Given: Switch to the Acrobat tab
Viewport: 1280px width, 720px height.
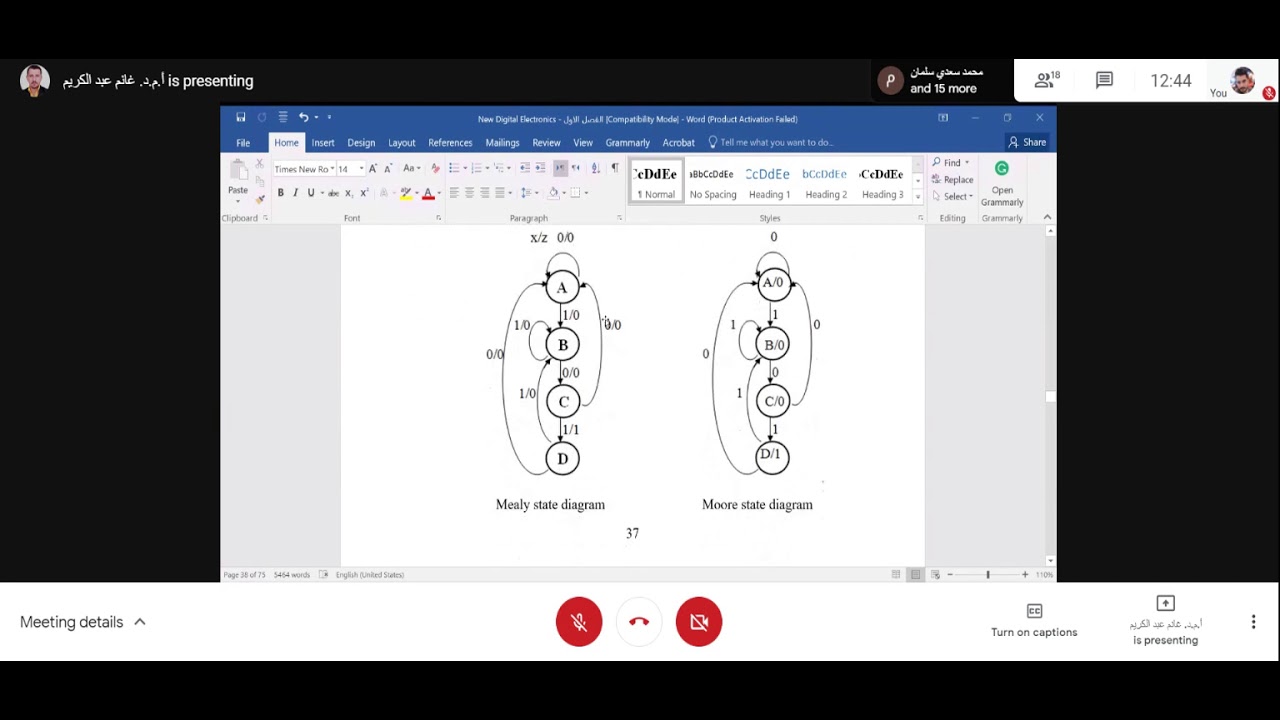Looking at the screenshot, I should pyautogui.click(x=678, y=143).
